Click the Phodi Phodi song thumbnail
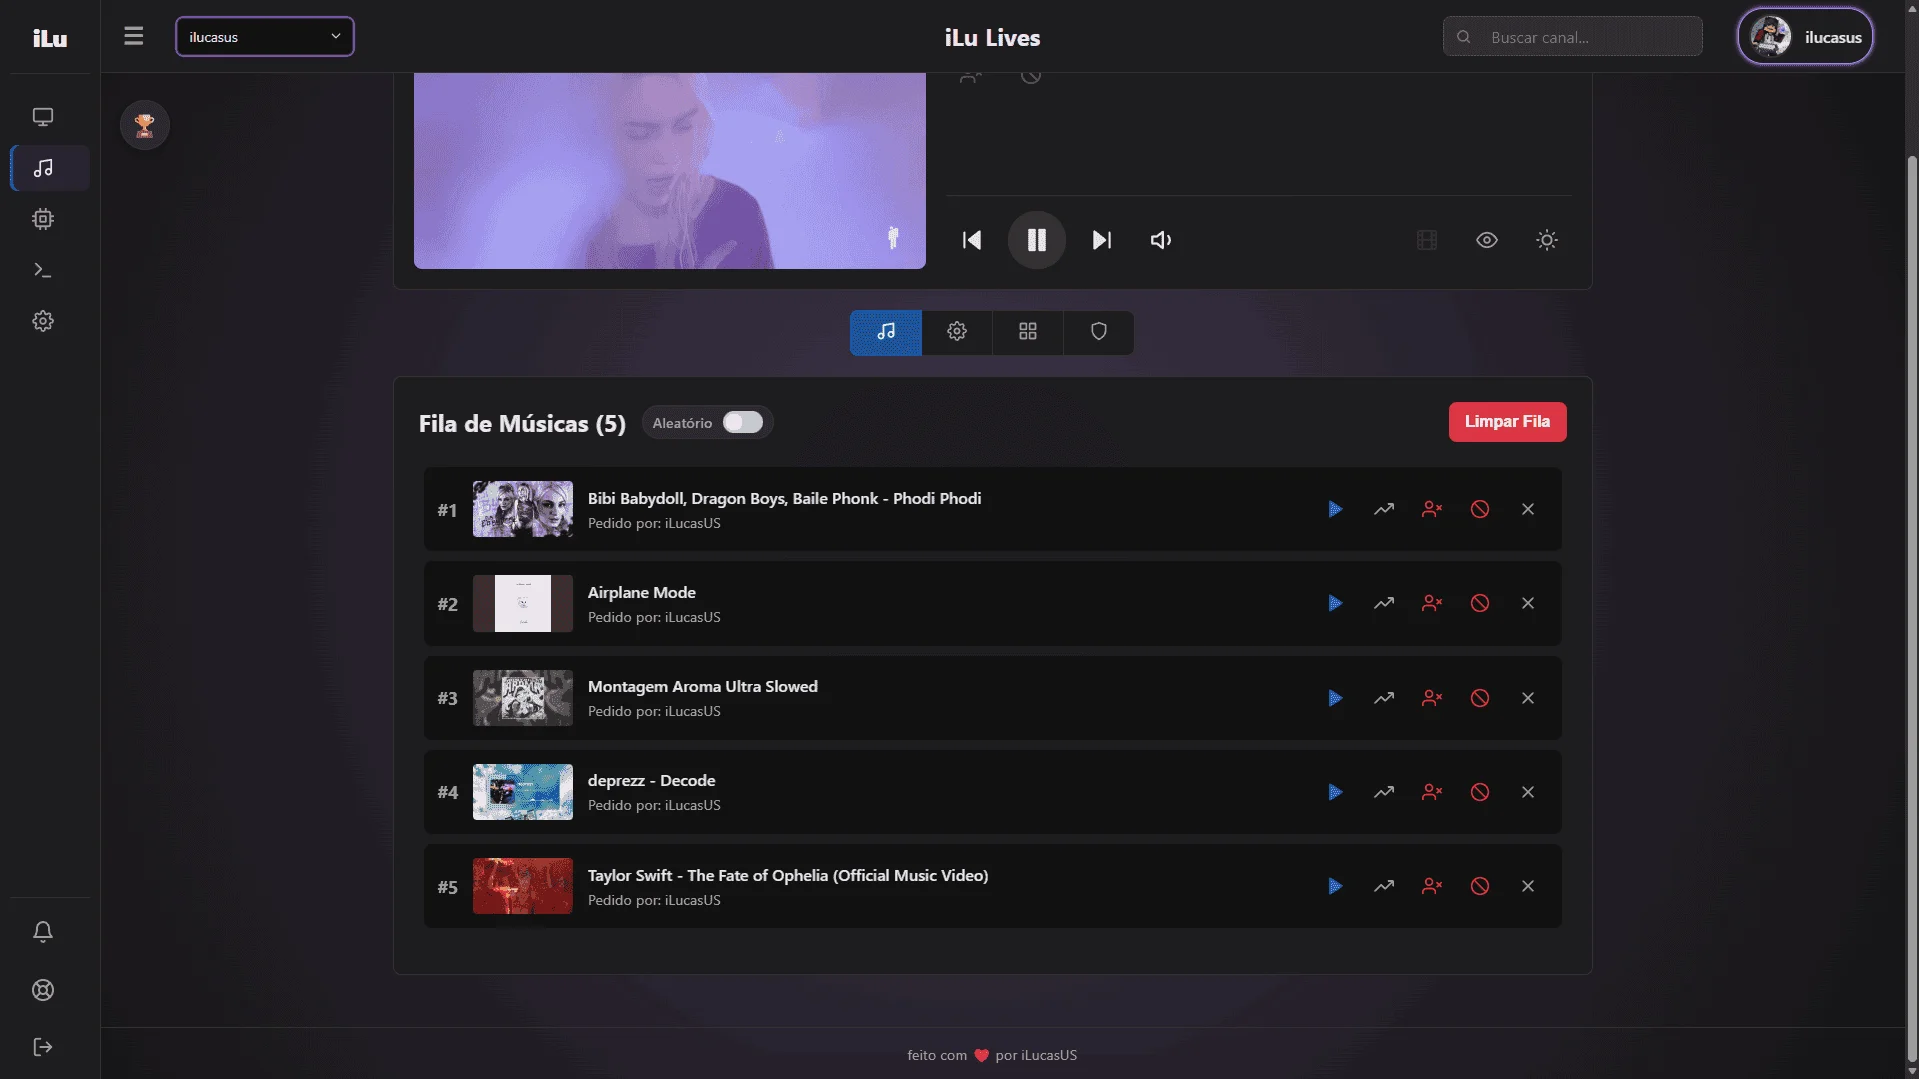Viewport: 1919px width, 1079px height. point(523,509)
